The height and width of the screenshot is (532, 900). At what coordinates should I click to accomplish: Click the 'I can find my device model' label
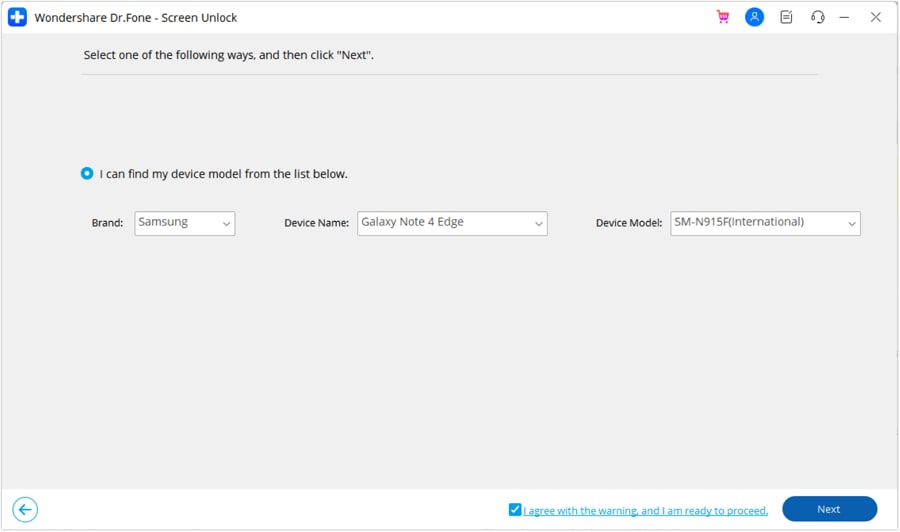pos(224,174)
